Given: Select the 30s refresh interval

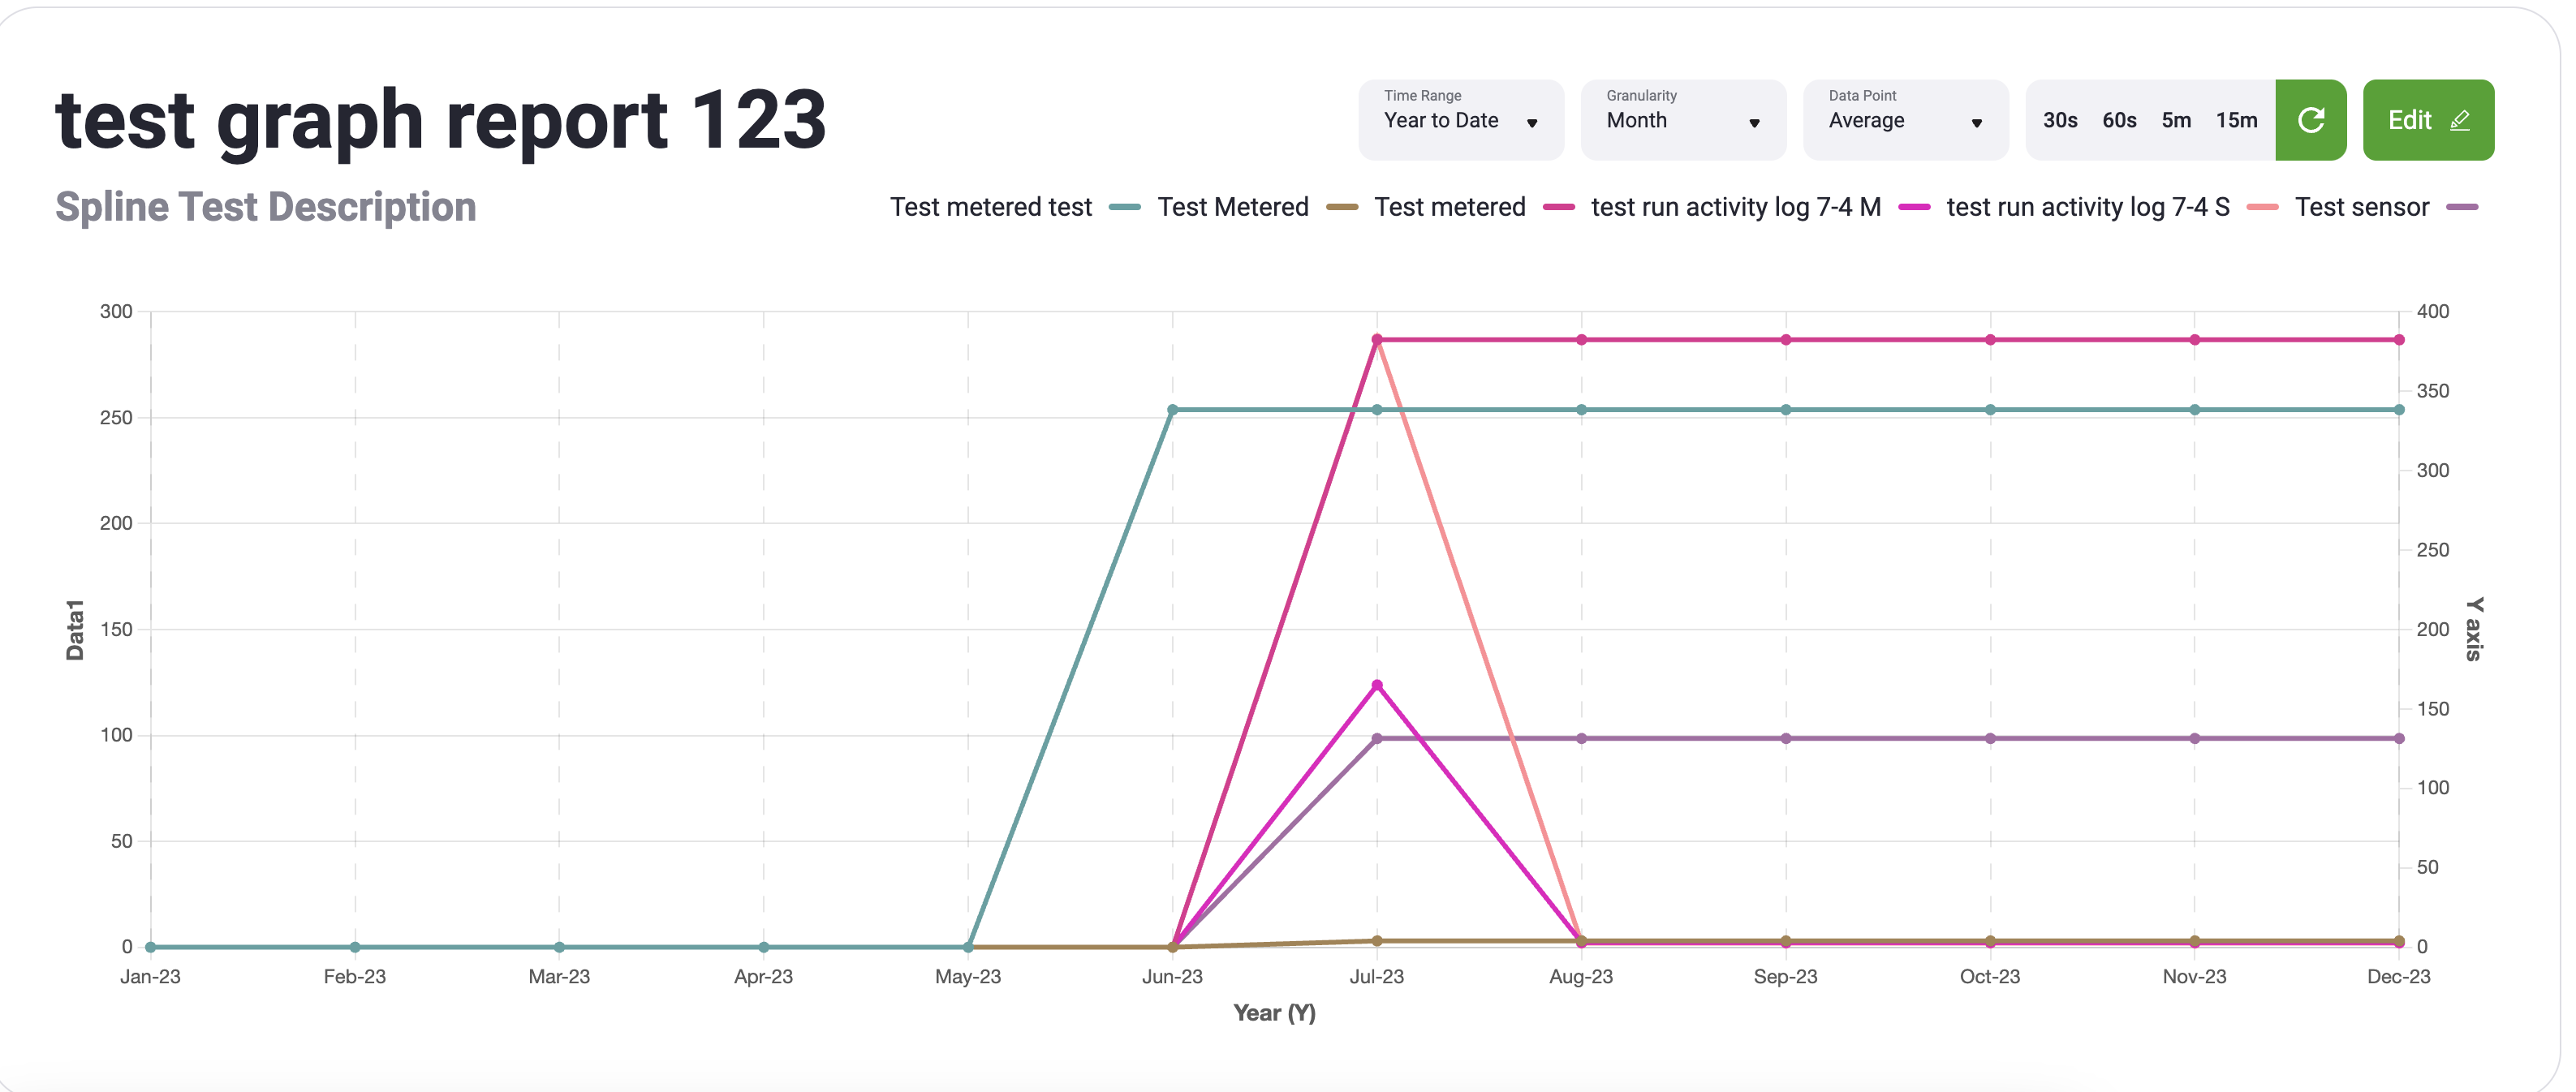Looking at the screenshot, I should (2060, 120).
